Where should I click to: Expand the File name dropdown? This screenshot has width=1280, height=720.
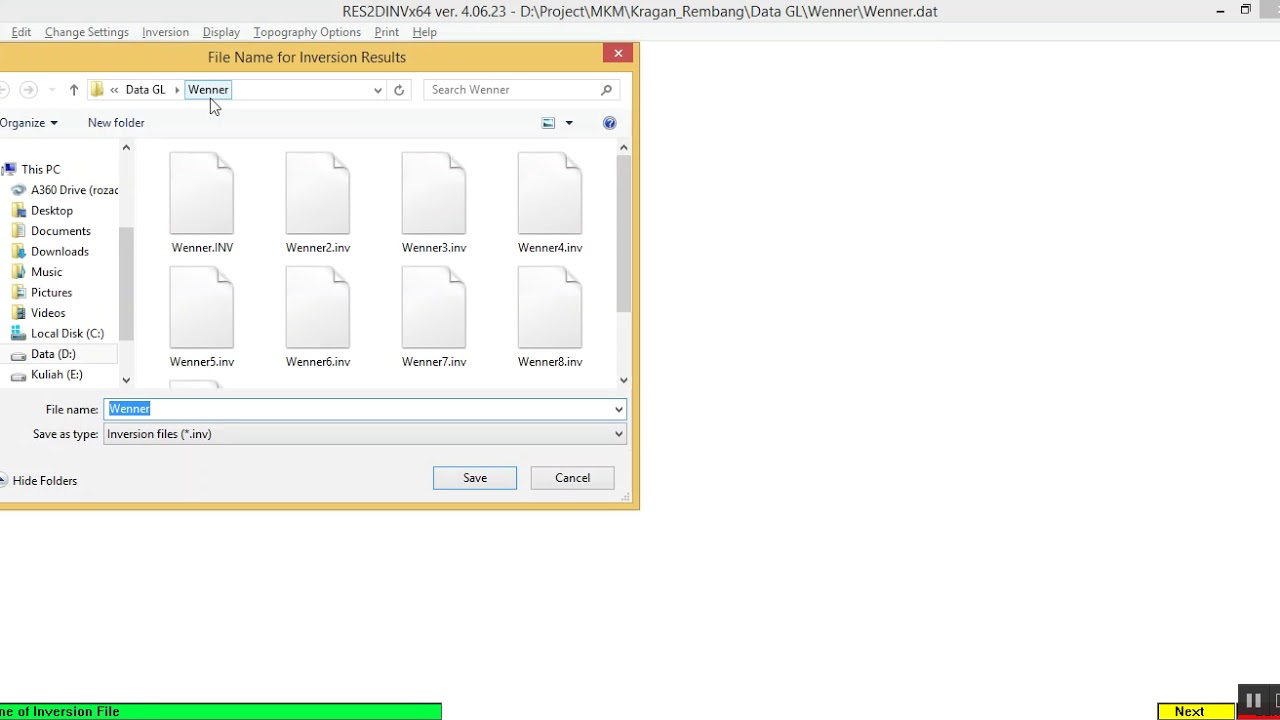[x=618, y=409]
